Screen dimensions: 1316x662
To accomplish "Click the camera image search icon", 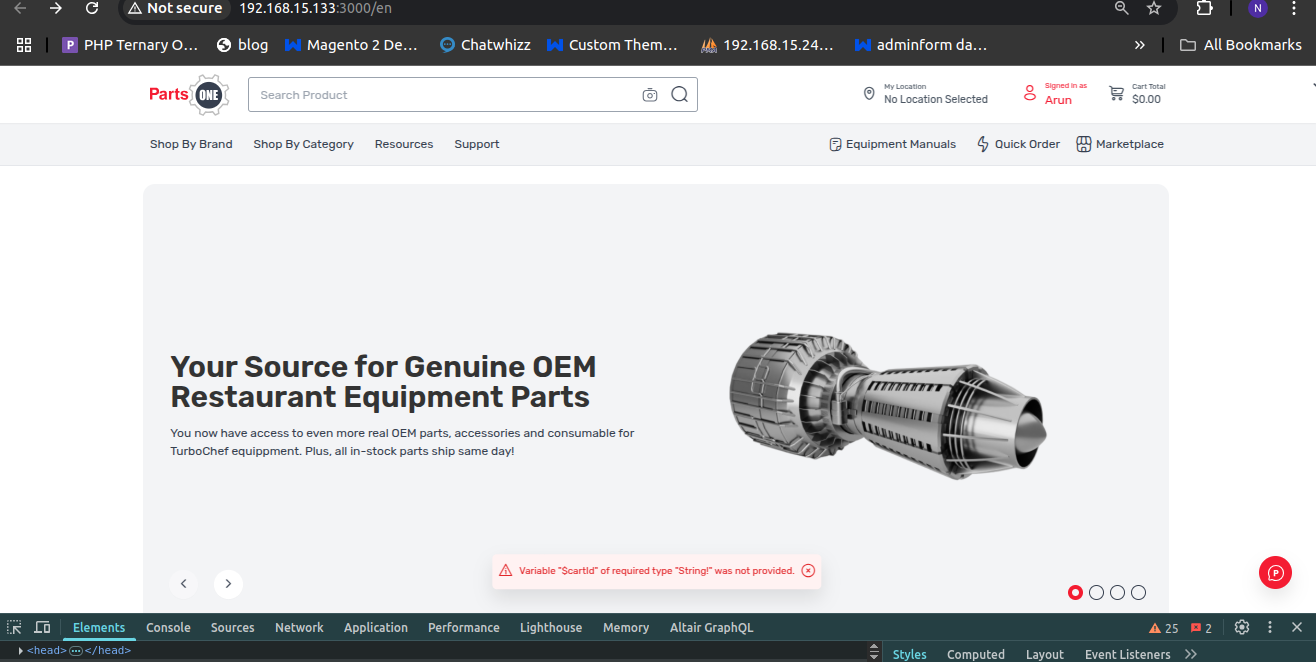I will click(x=650, y=95).
